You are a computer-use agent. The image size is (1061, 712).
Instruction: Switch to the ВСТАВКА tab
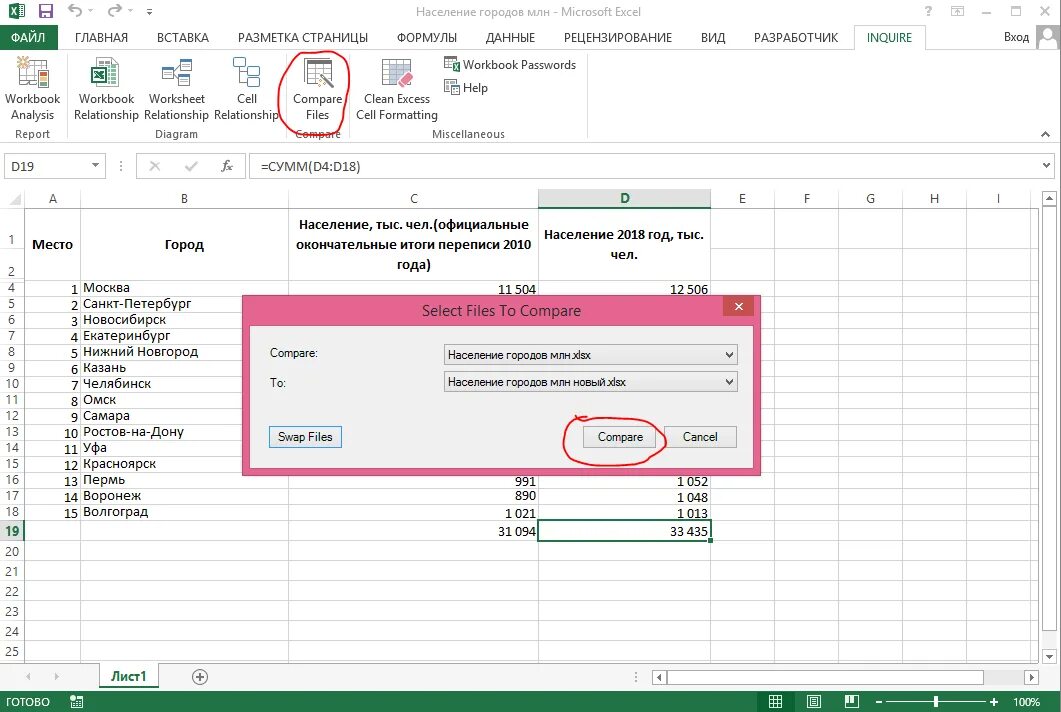[183, 38]
